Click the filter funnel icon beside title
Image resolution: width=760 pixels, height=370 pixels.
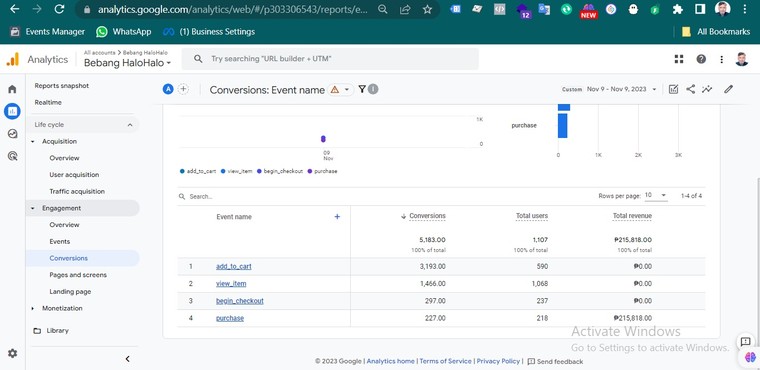[x=362, y=89]
